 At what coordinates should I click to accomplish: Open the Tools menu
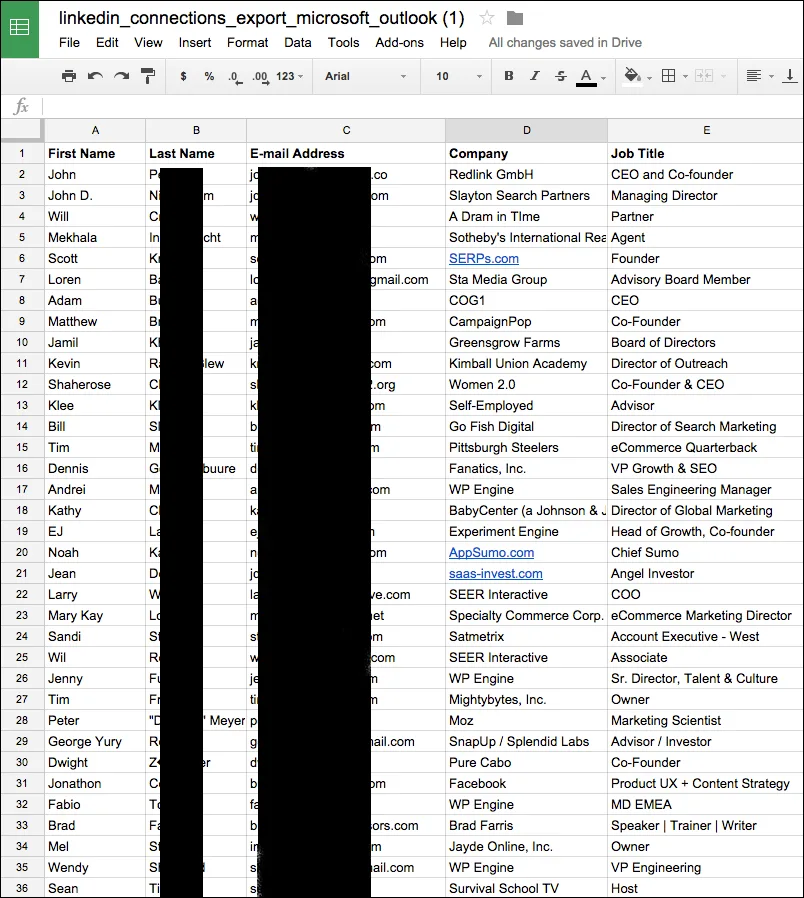[x=344, y=42]
